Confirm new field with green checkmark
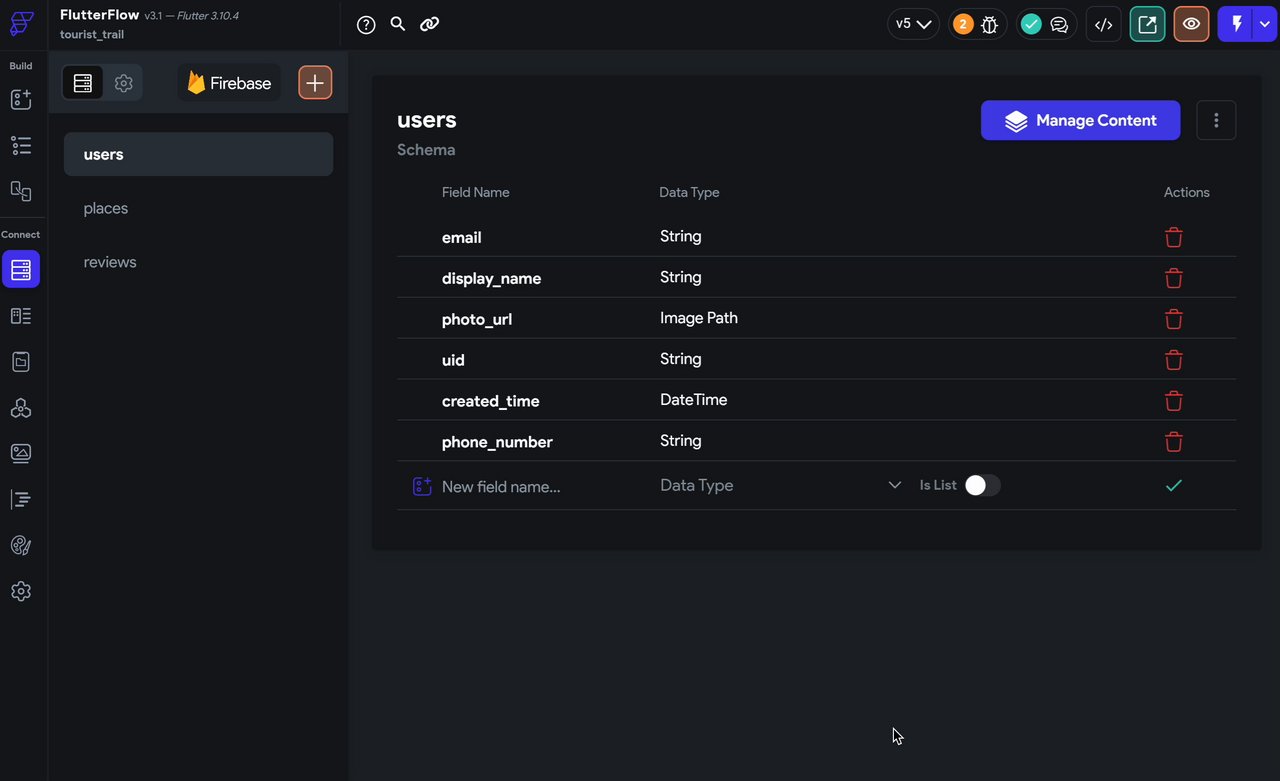The image size is (1280, 781). pos(1174,485)
